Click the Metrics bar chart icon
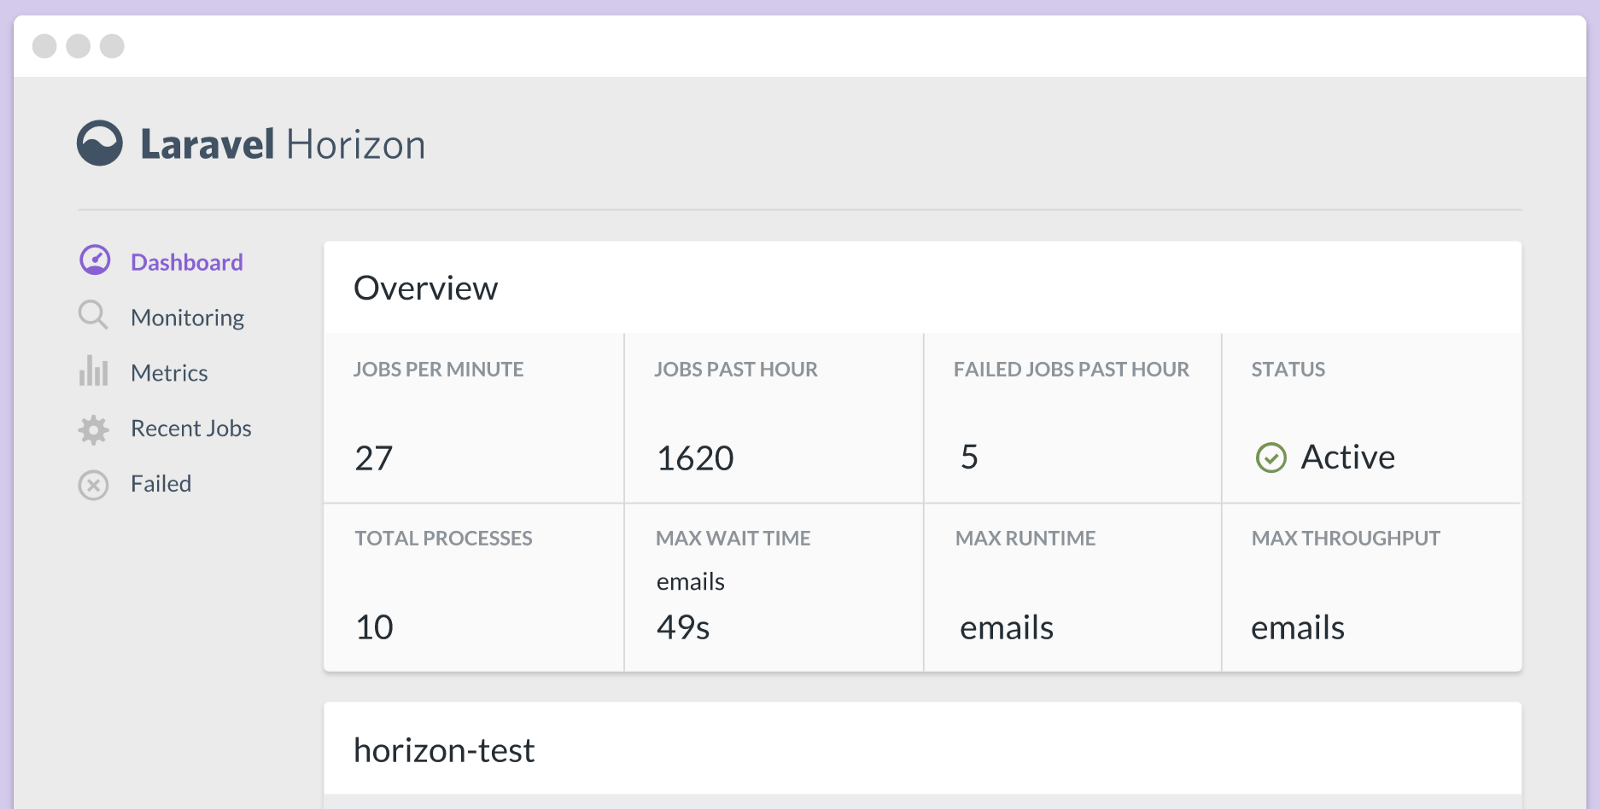1600x809 pixels. (93, 371)
